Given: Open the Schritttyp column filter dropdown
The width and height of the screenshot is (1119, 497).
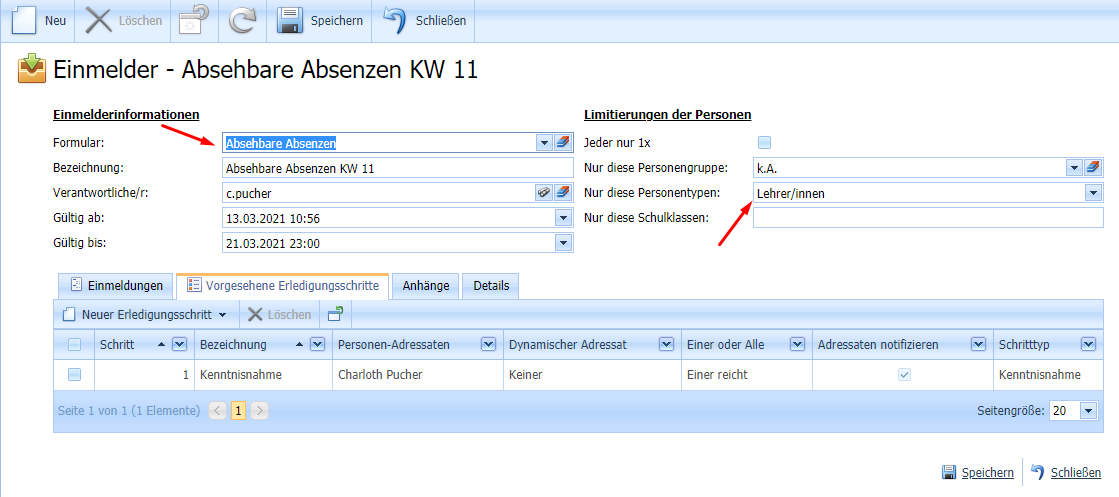Looking at the screenshot, I should click(1088, 345).
